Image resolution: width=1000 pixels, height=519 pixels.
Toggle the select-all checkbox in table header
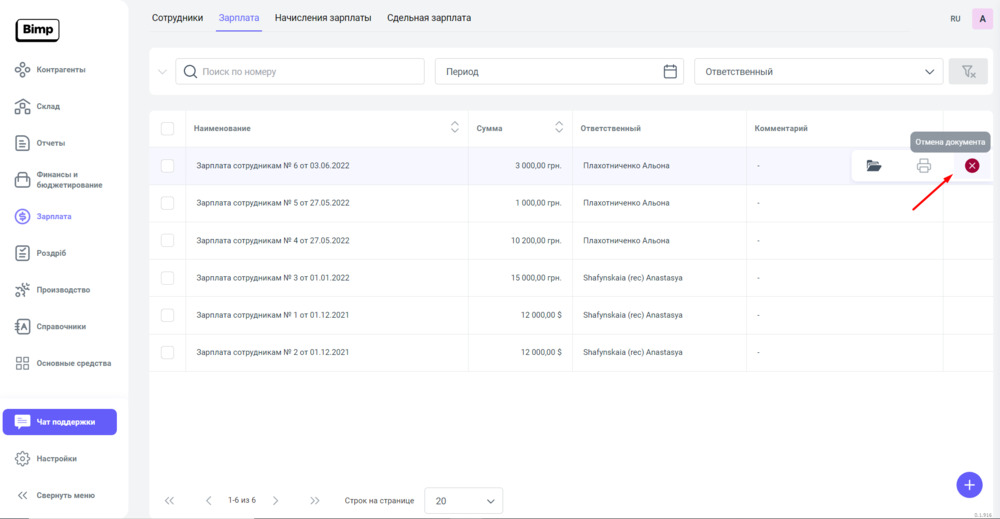[x=167, y=129]
